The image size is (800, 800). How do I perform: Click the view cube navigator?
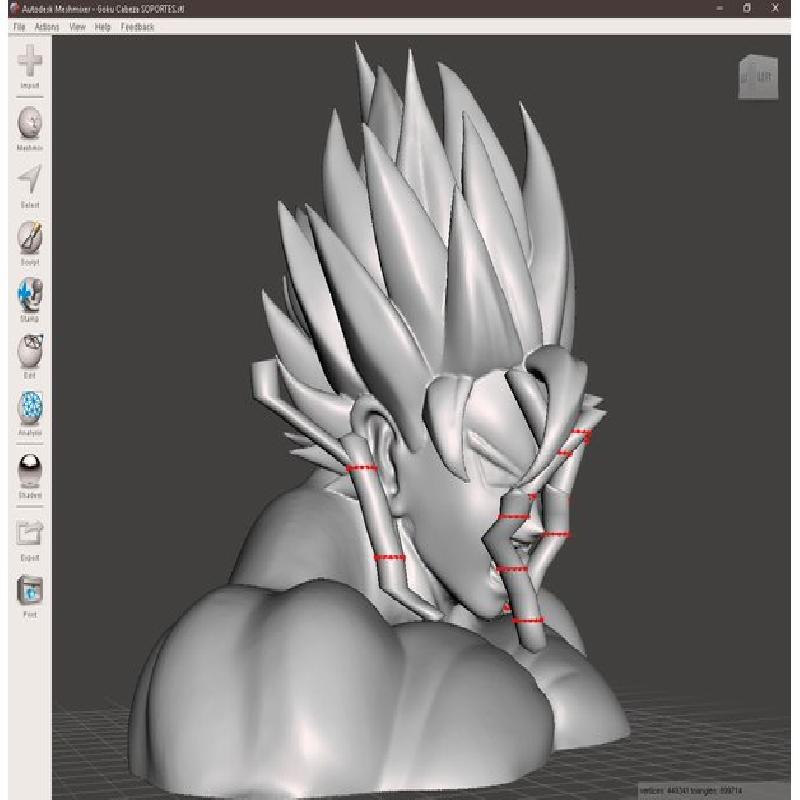tap(758, 77)
